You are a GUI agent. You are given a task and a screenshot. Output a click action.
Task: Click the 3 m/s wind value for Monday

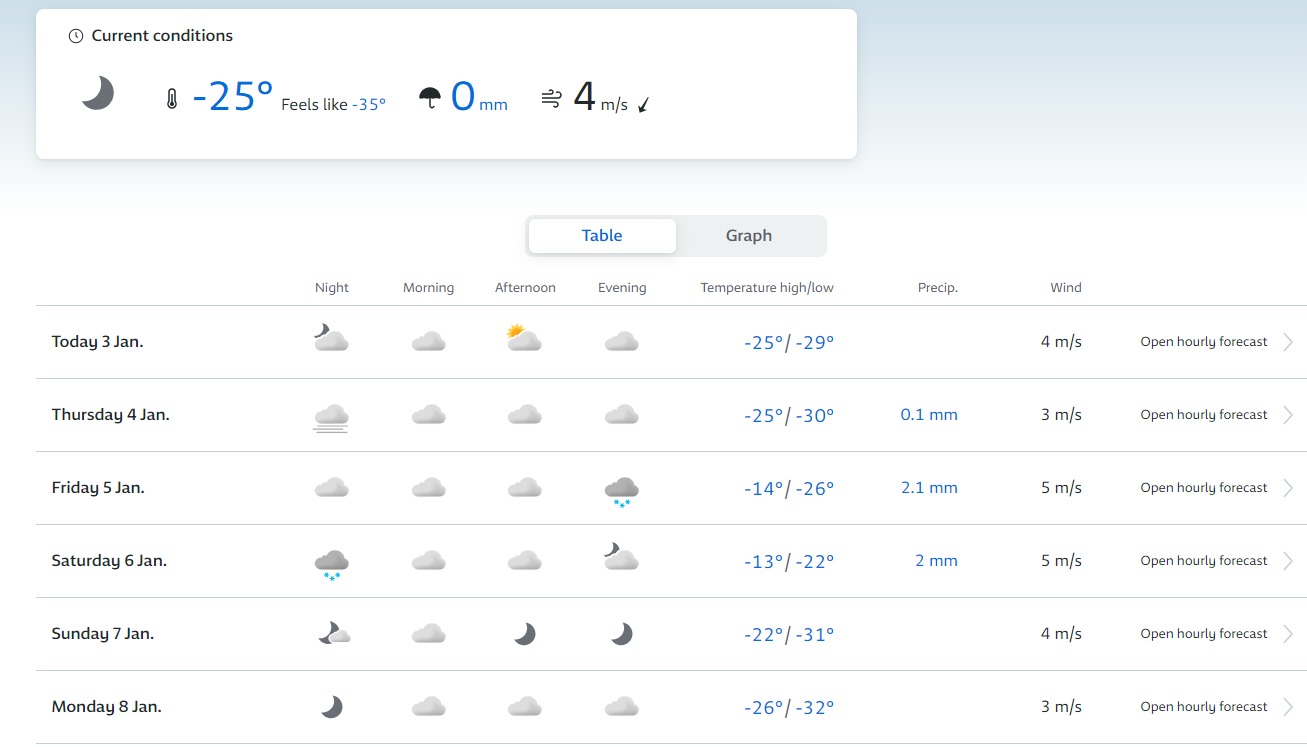(1061, 707)
